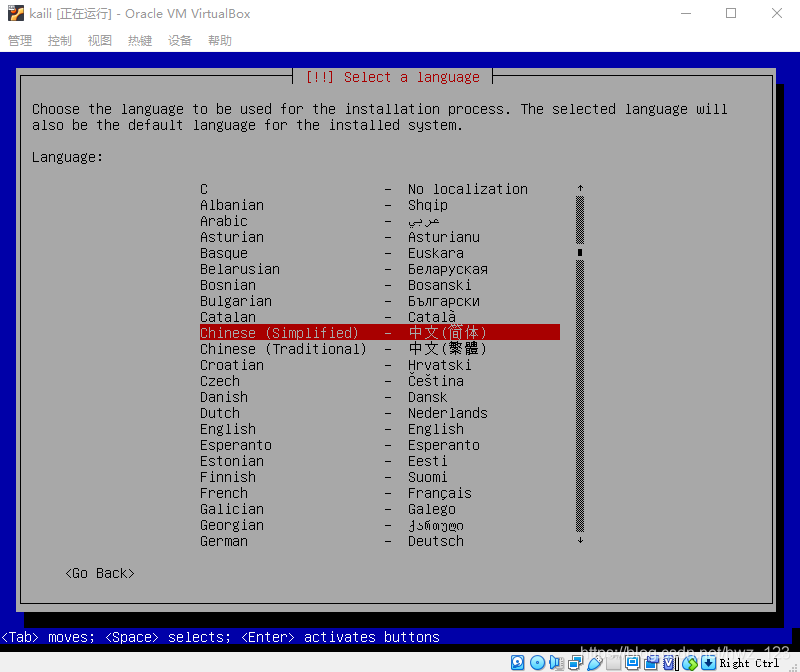Select the Catalan language row
This screenshot has width=800, height=672.
(380, 317)
